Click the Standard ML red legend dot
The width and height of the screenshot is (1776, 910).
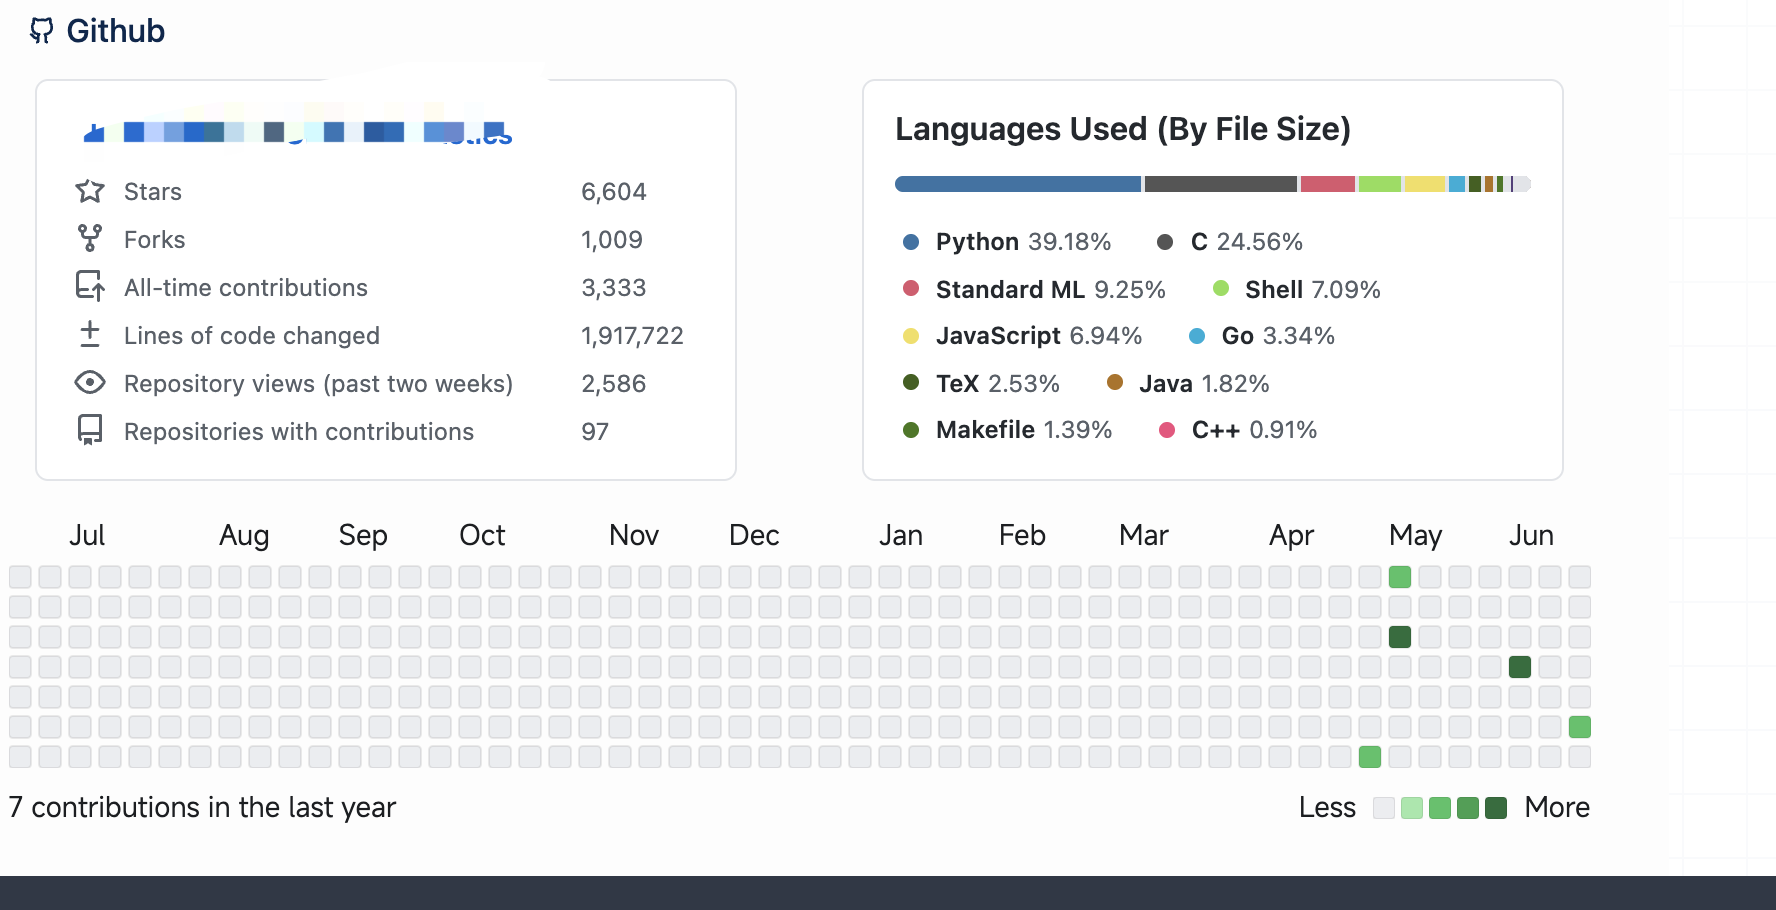click(911, 289)
